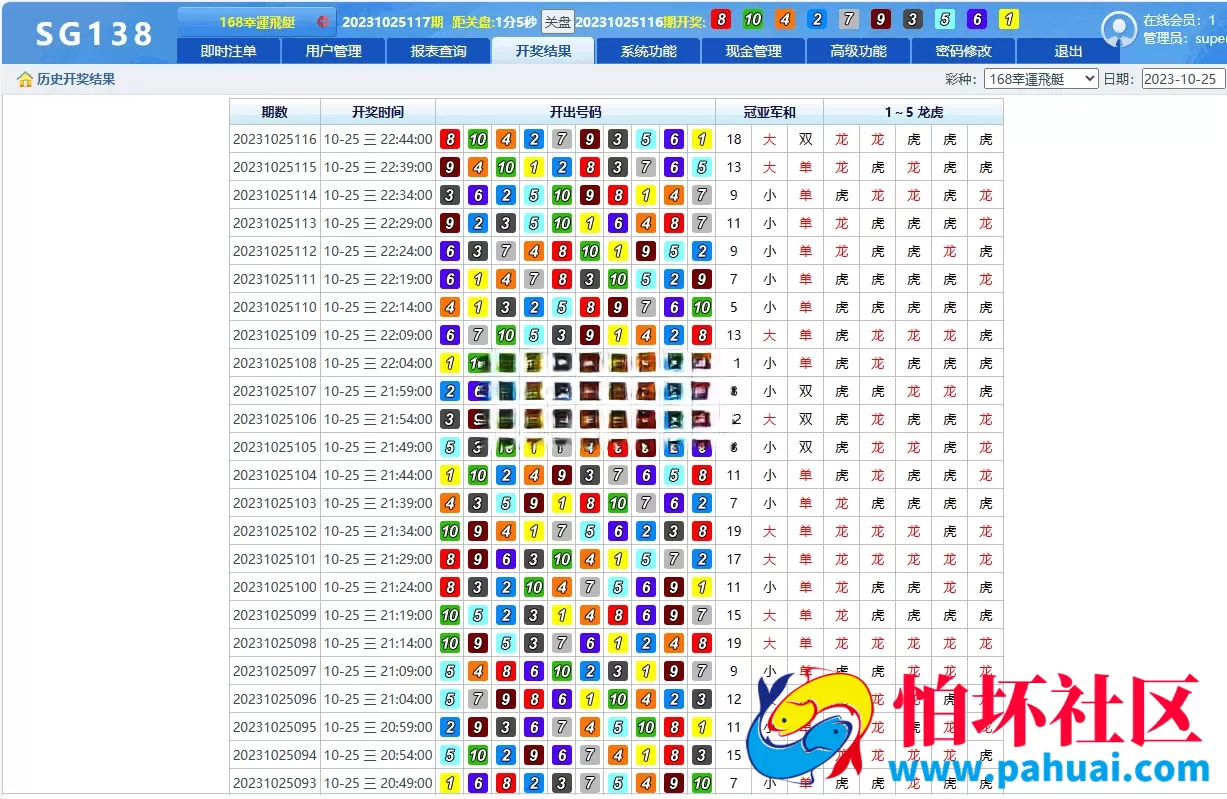Click first ball 2 in row 20231025107
This screenshot has width=1227, height=799.
point(450,392)
